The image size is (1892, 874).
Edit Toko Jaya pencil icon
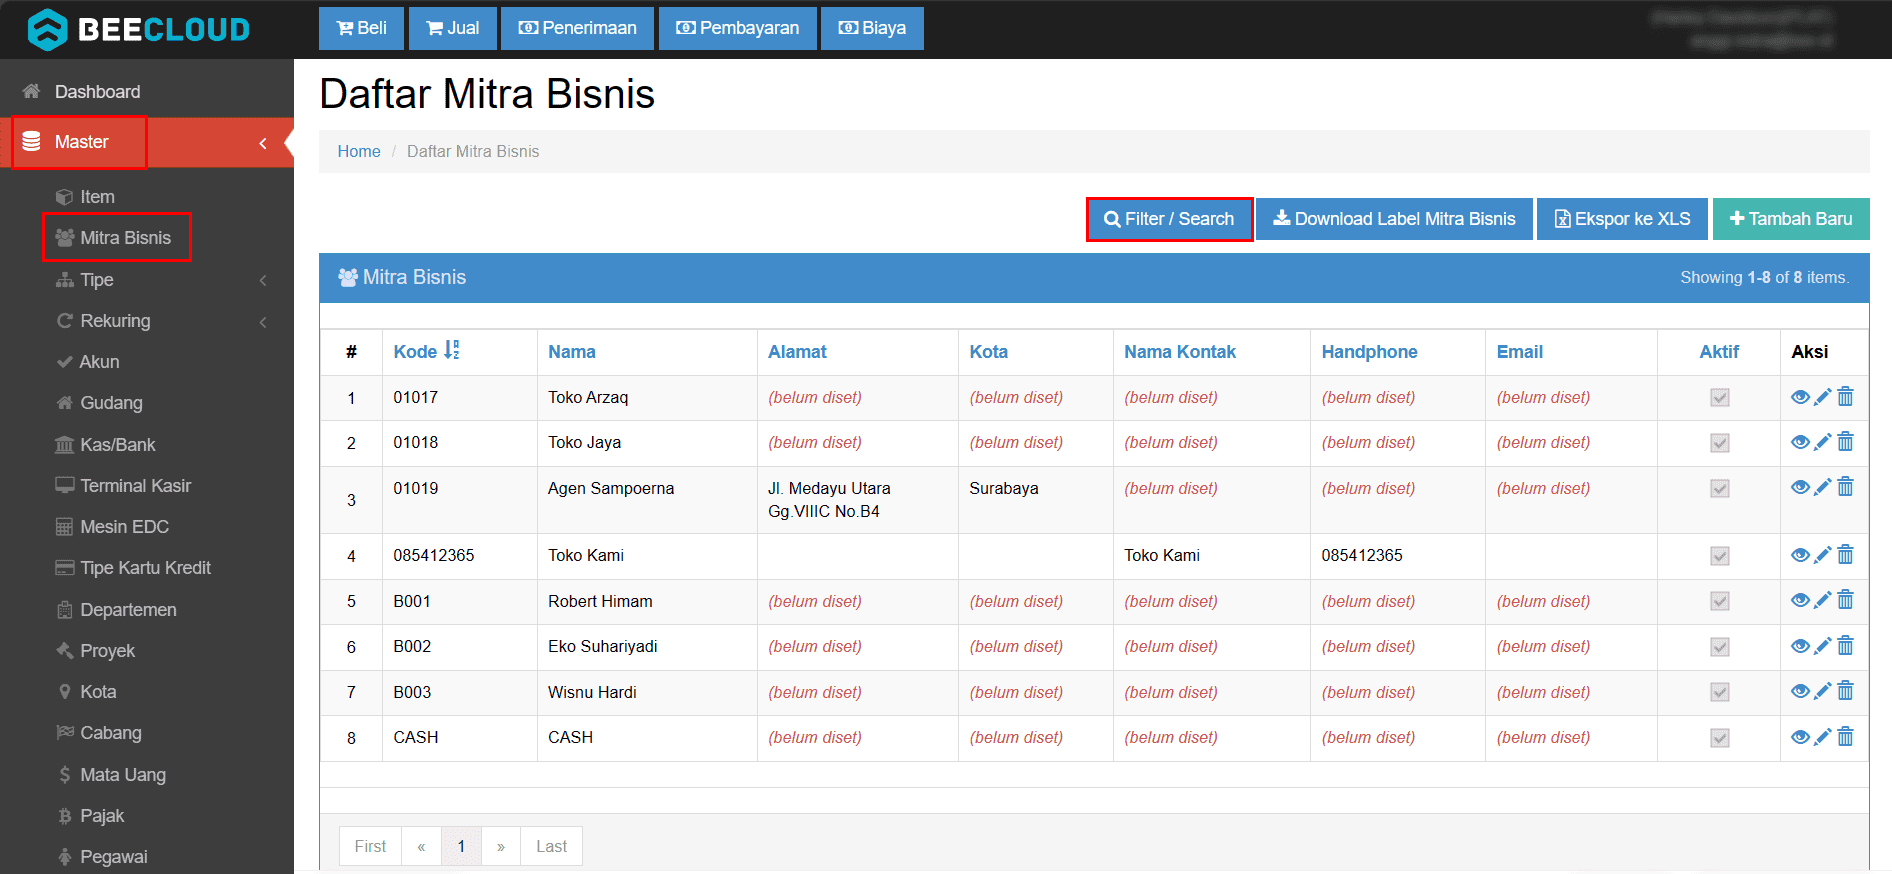click(x=1823, y=442)
